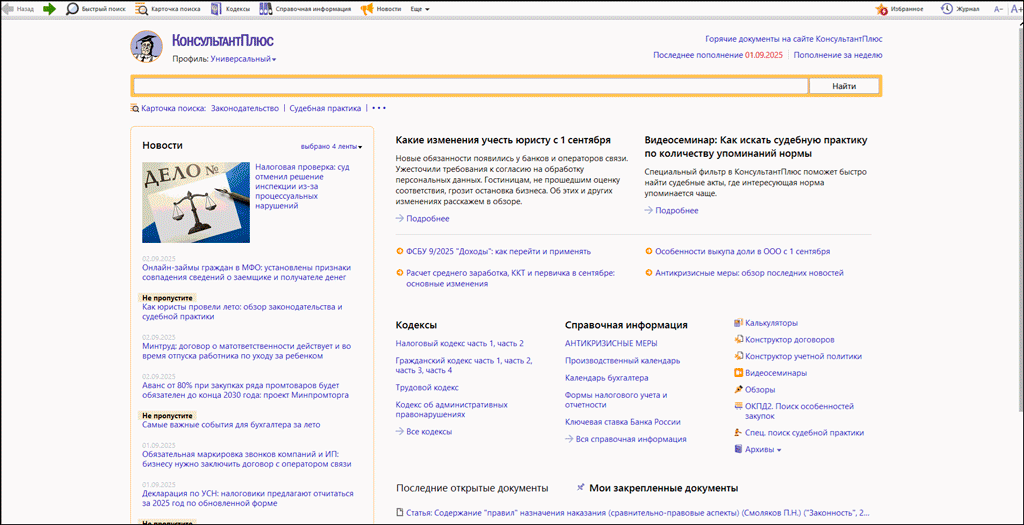Decrease font size with A- icon
The height and width of the screenshot is (525, 1024).
(x=998, y=9)
